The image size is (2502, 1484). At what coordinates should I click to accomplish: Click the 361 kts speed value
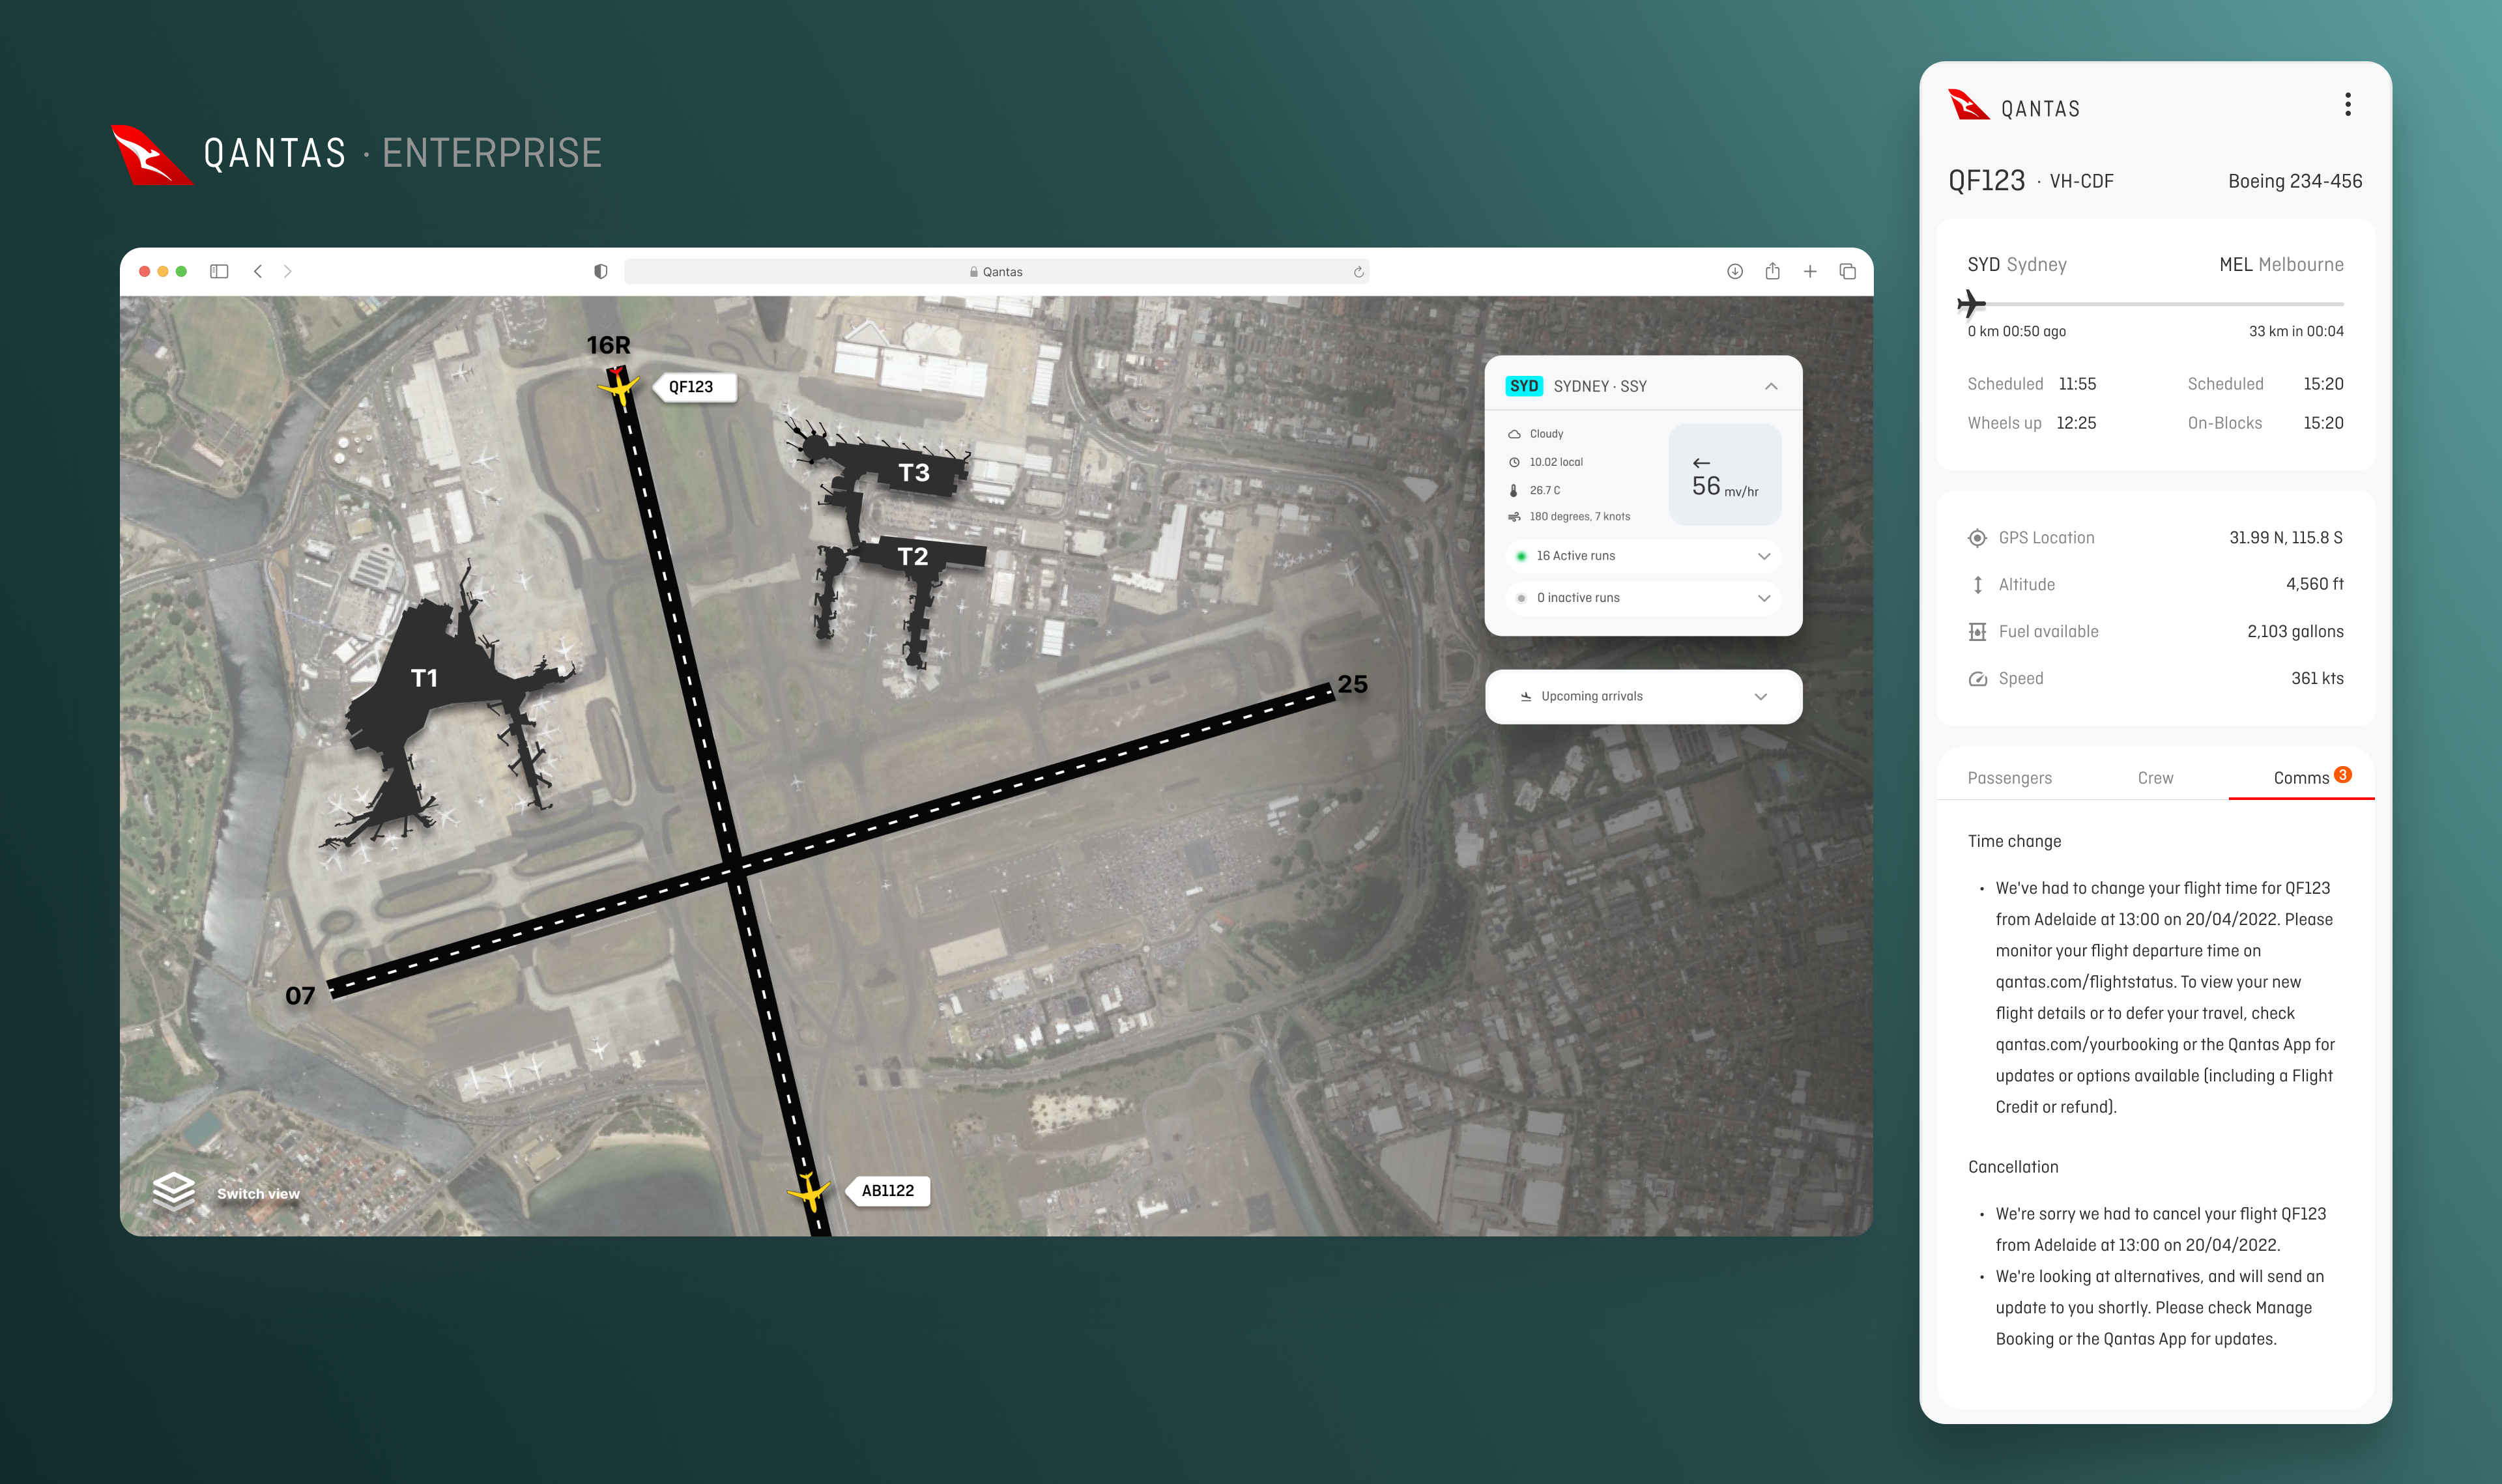click(2317, 678)
